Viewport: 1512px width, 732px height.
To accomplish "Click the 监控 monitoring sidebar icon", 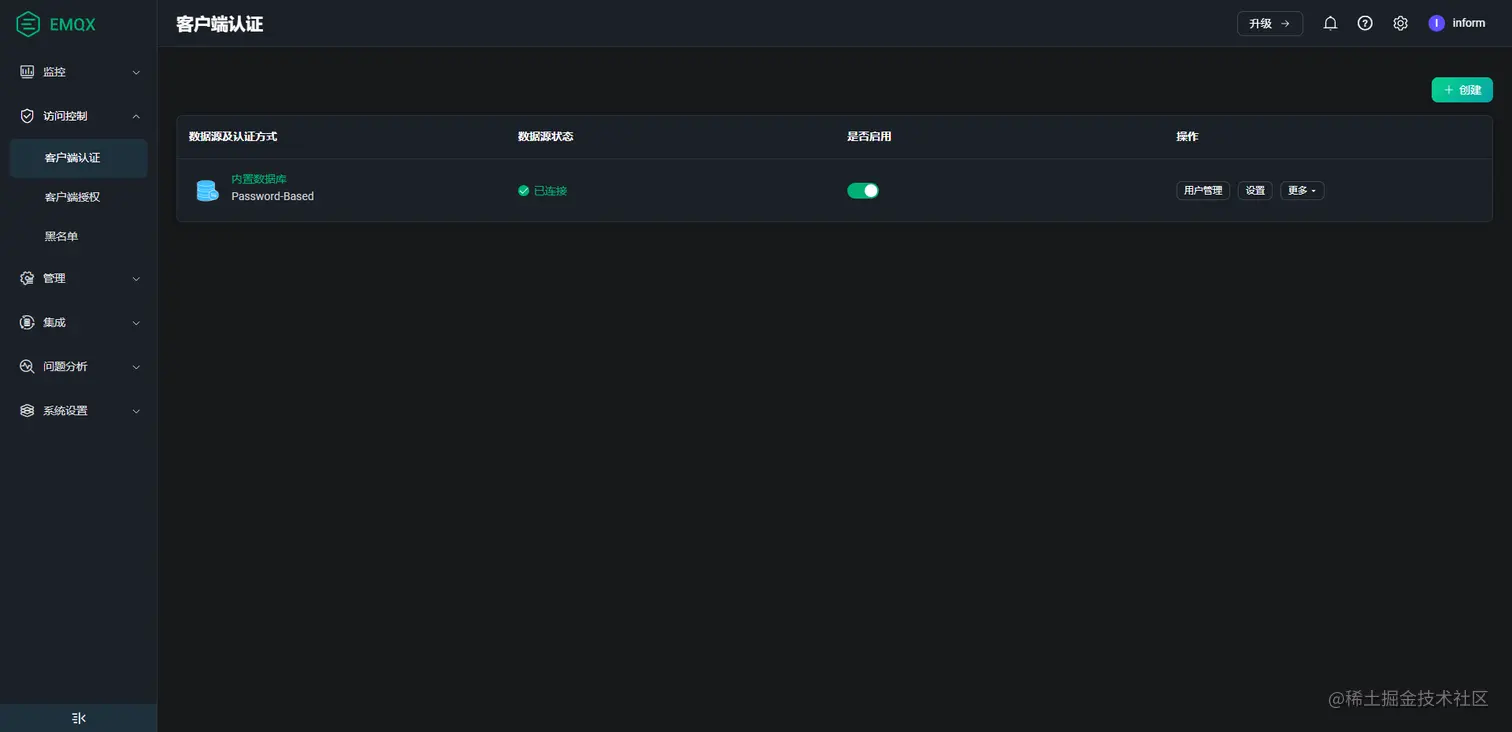I will click(x=27, y=72).
